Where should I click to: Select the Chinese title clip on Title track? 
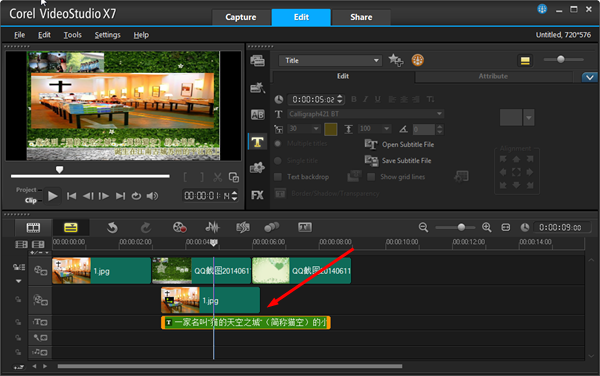pyautogui.click(x=246, y=322)
